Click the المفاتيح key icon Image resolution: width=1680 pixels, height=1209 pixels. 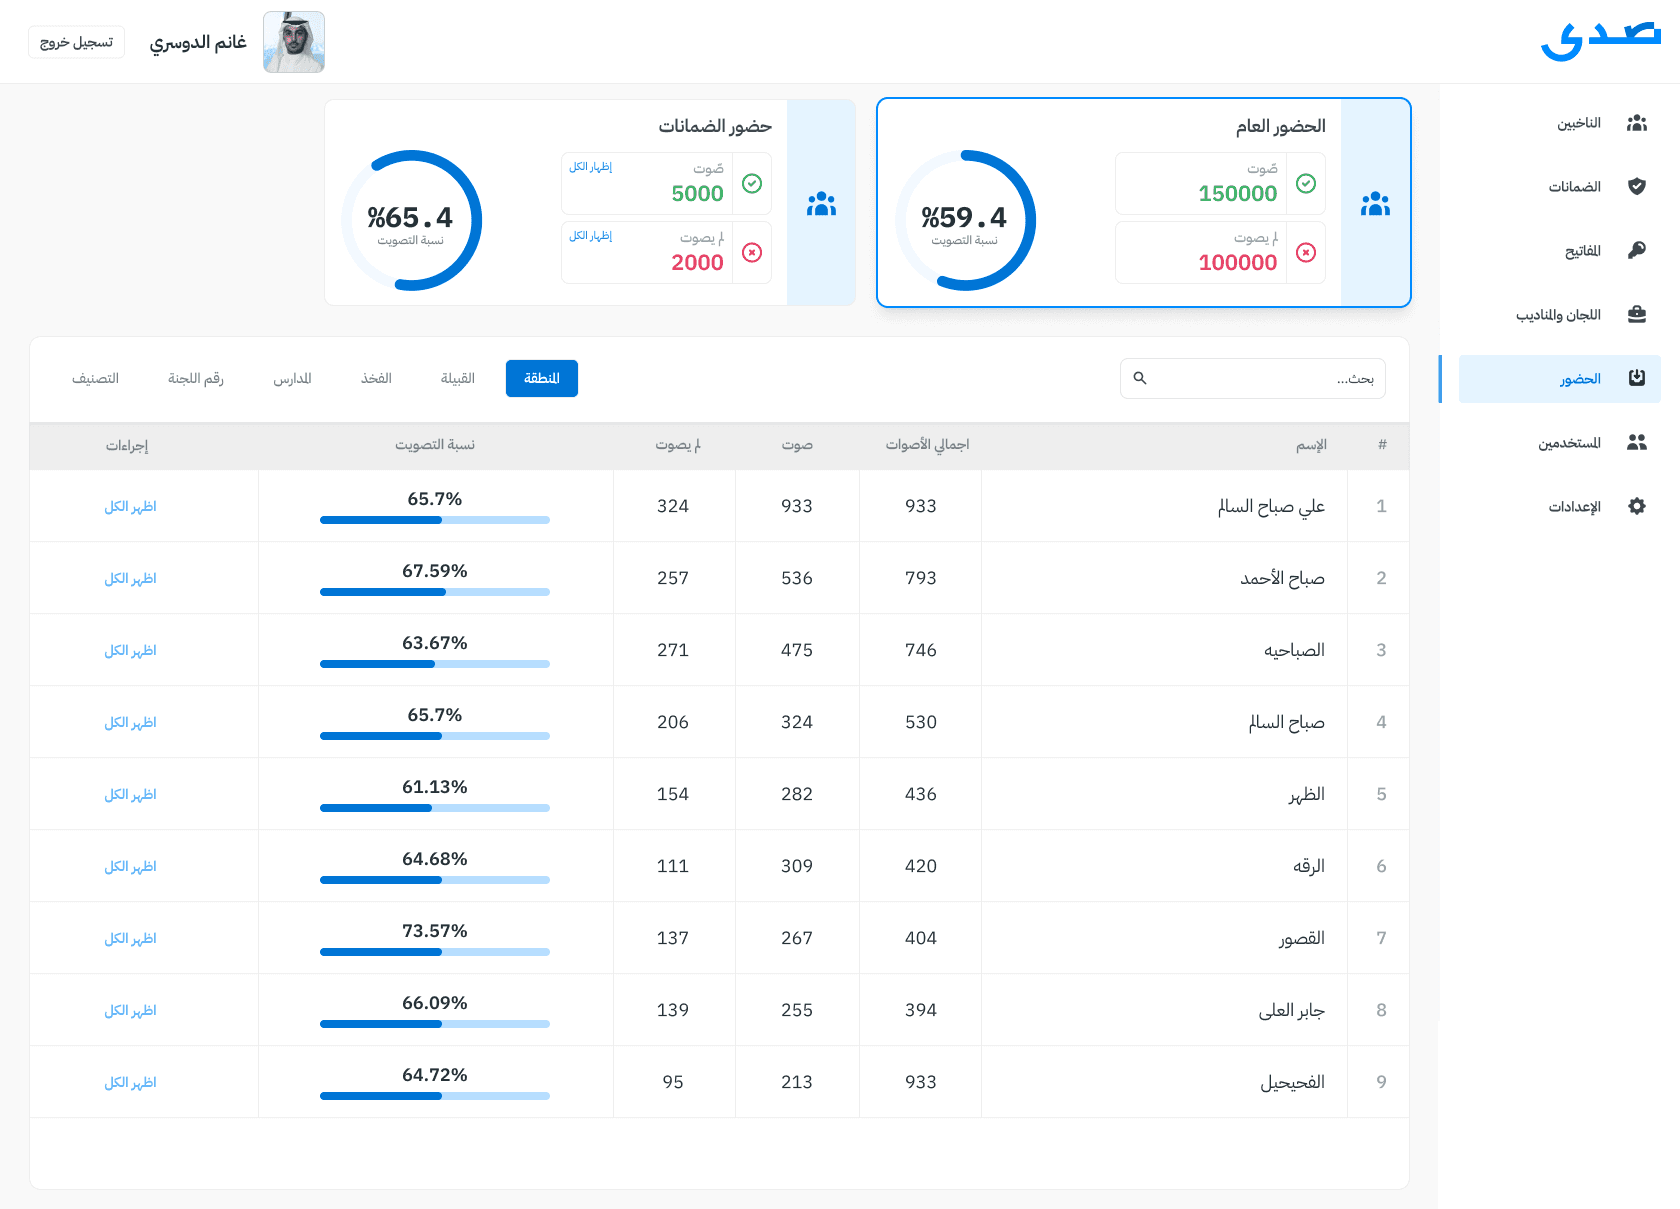[x=1636, y=250]
